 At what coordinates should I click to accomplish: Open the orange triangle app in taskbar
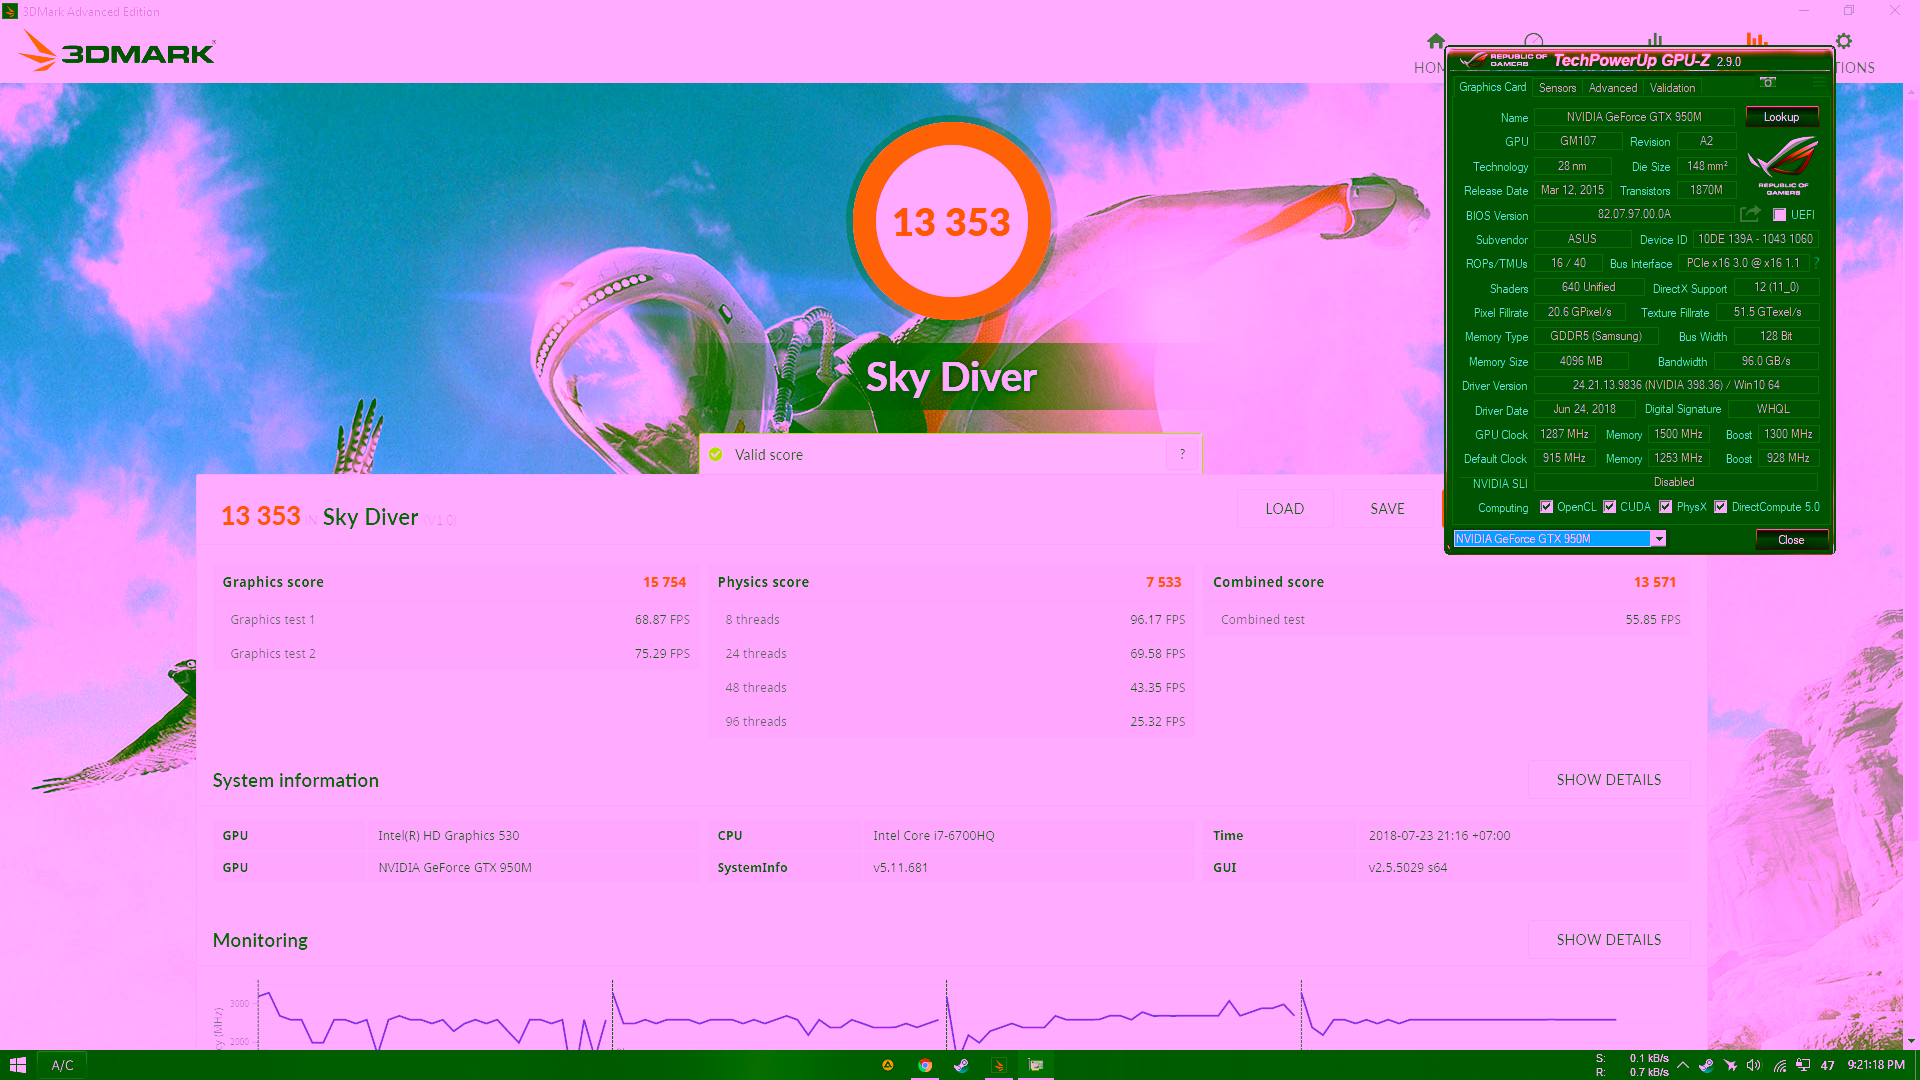[887, 1065]
